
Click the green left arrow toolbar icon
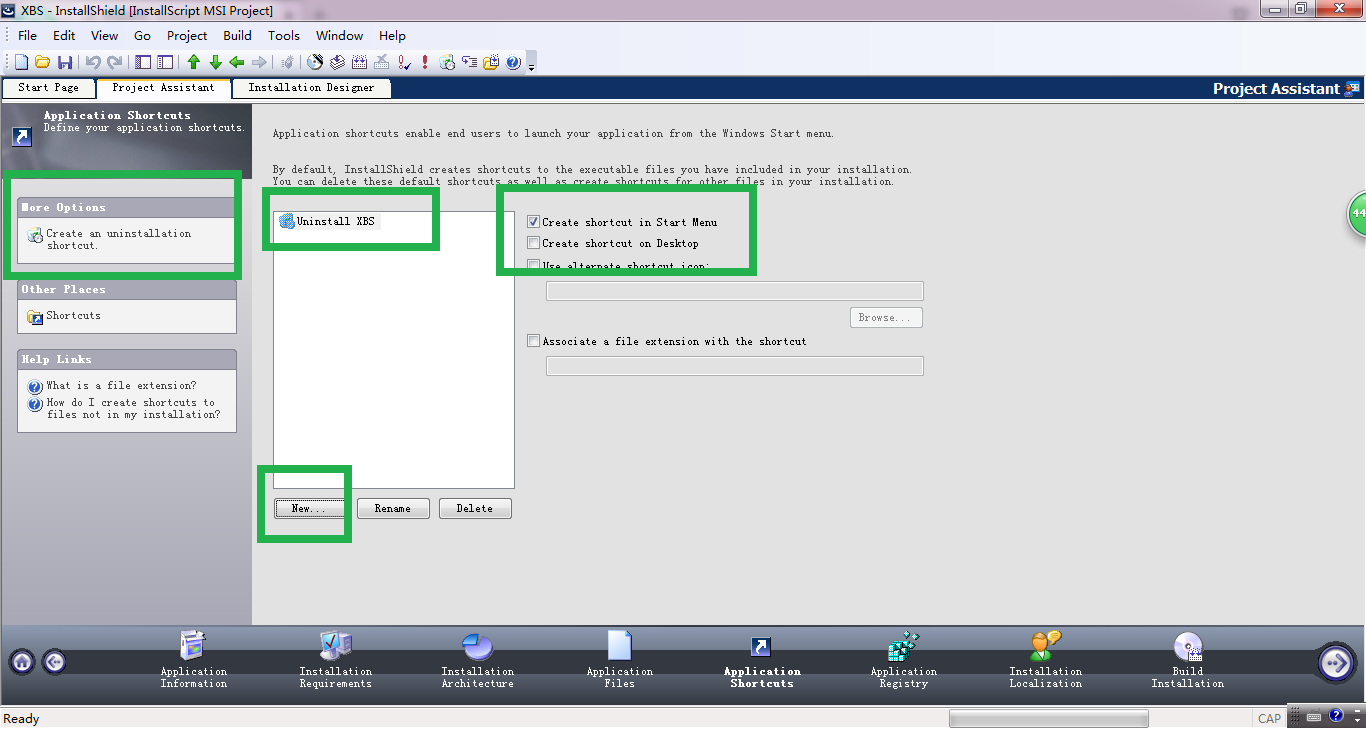(x=237, y=62)
